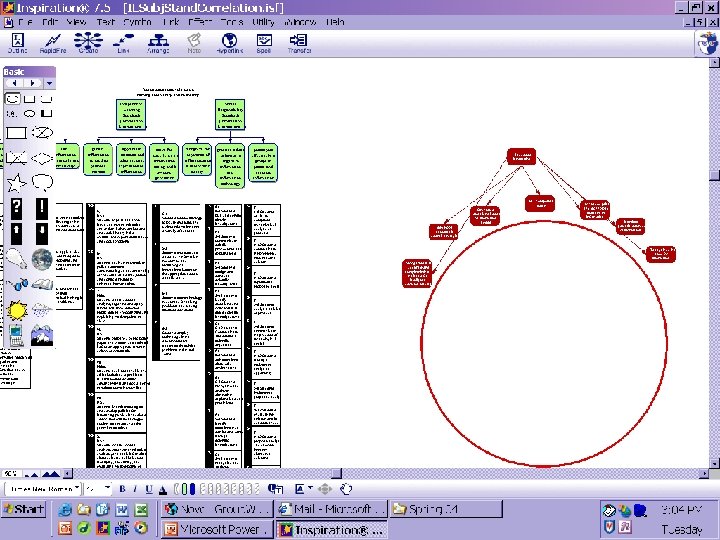Toggle italic text formatting
720x540 pixels.
pyautogui.click(x=135, y=489)
